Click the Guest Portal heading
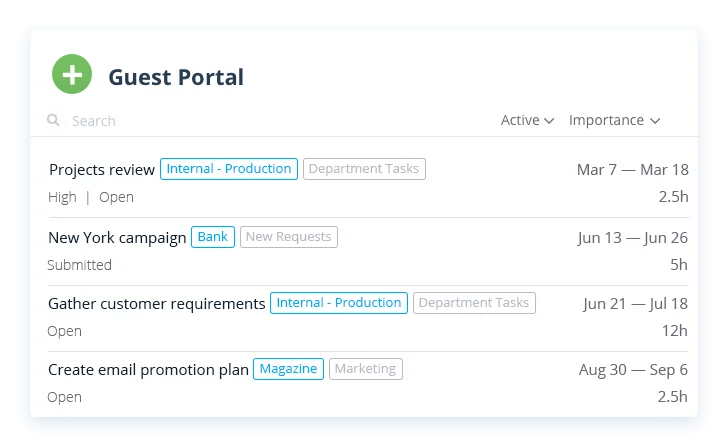 tap(176, 77)
